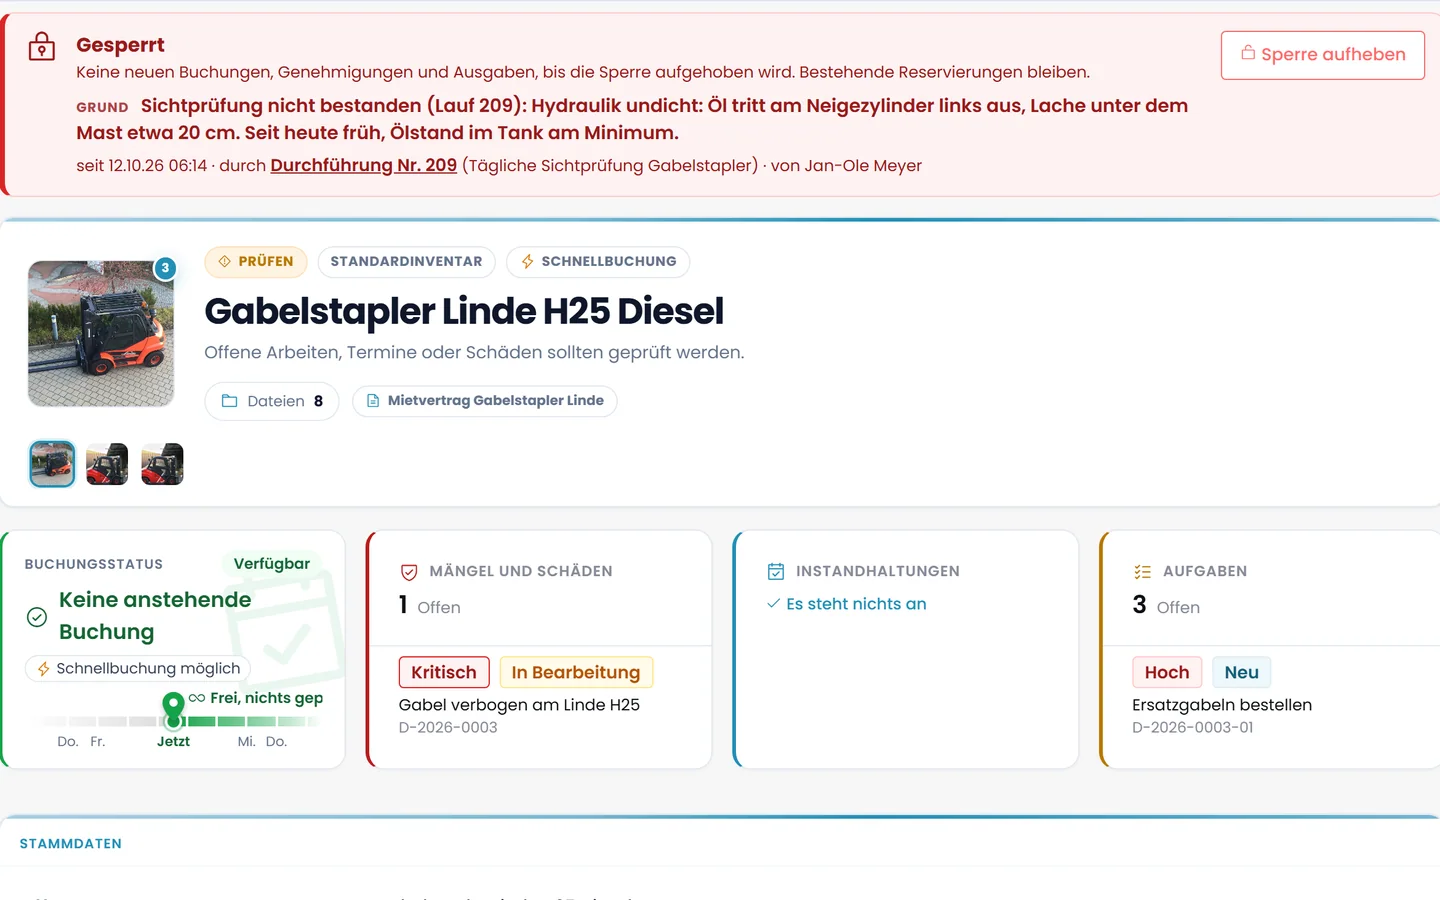Click the diamond icon in the PRÜFEN badge
Screen dimensions: 1440x900
(x=225, y=261)
